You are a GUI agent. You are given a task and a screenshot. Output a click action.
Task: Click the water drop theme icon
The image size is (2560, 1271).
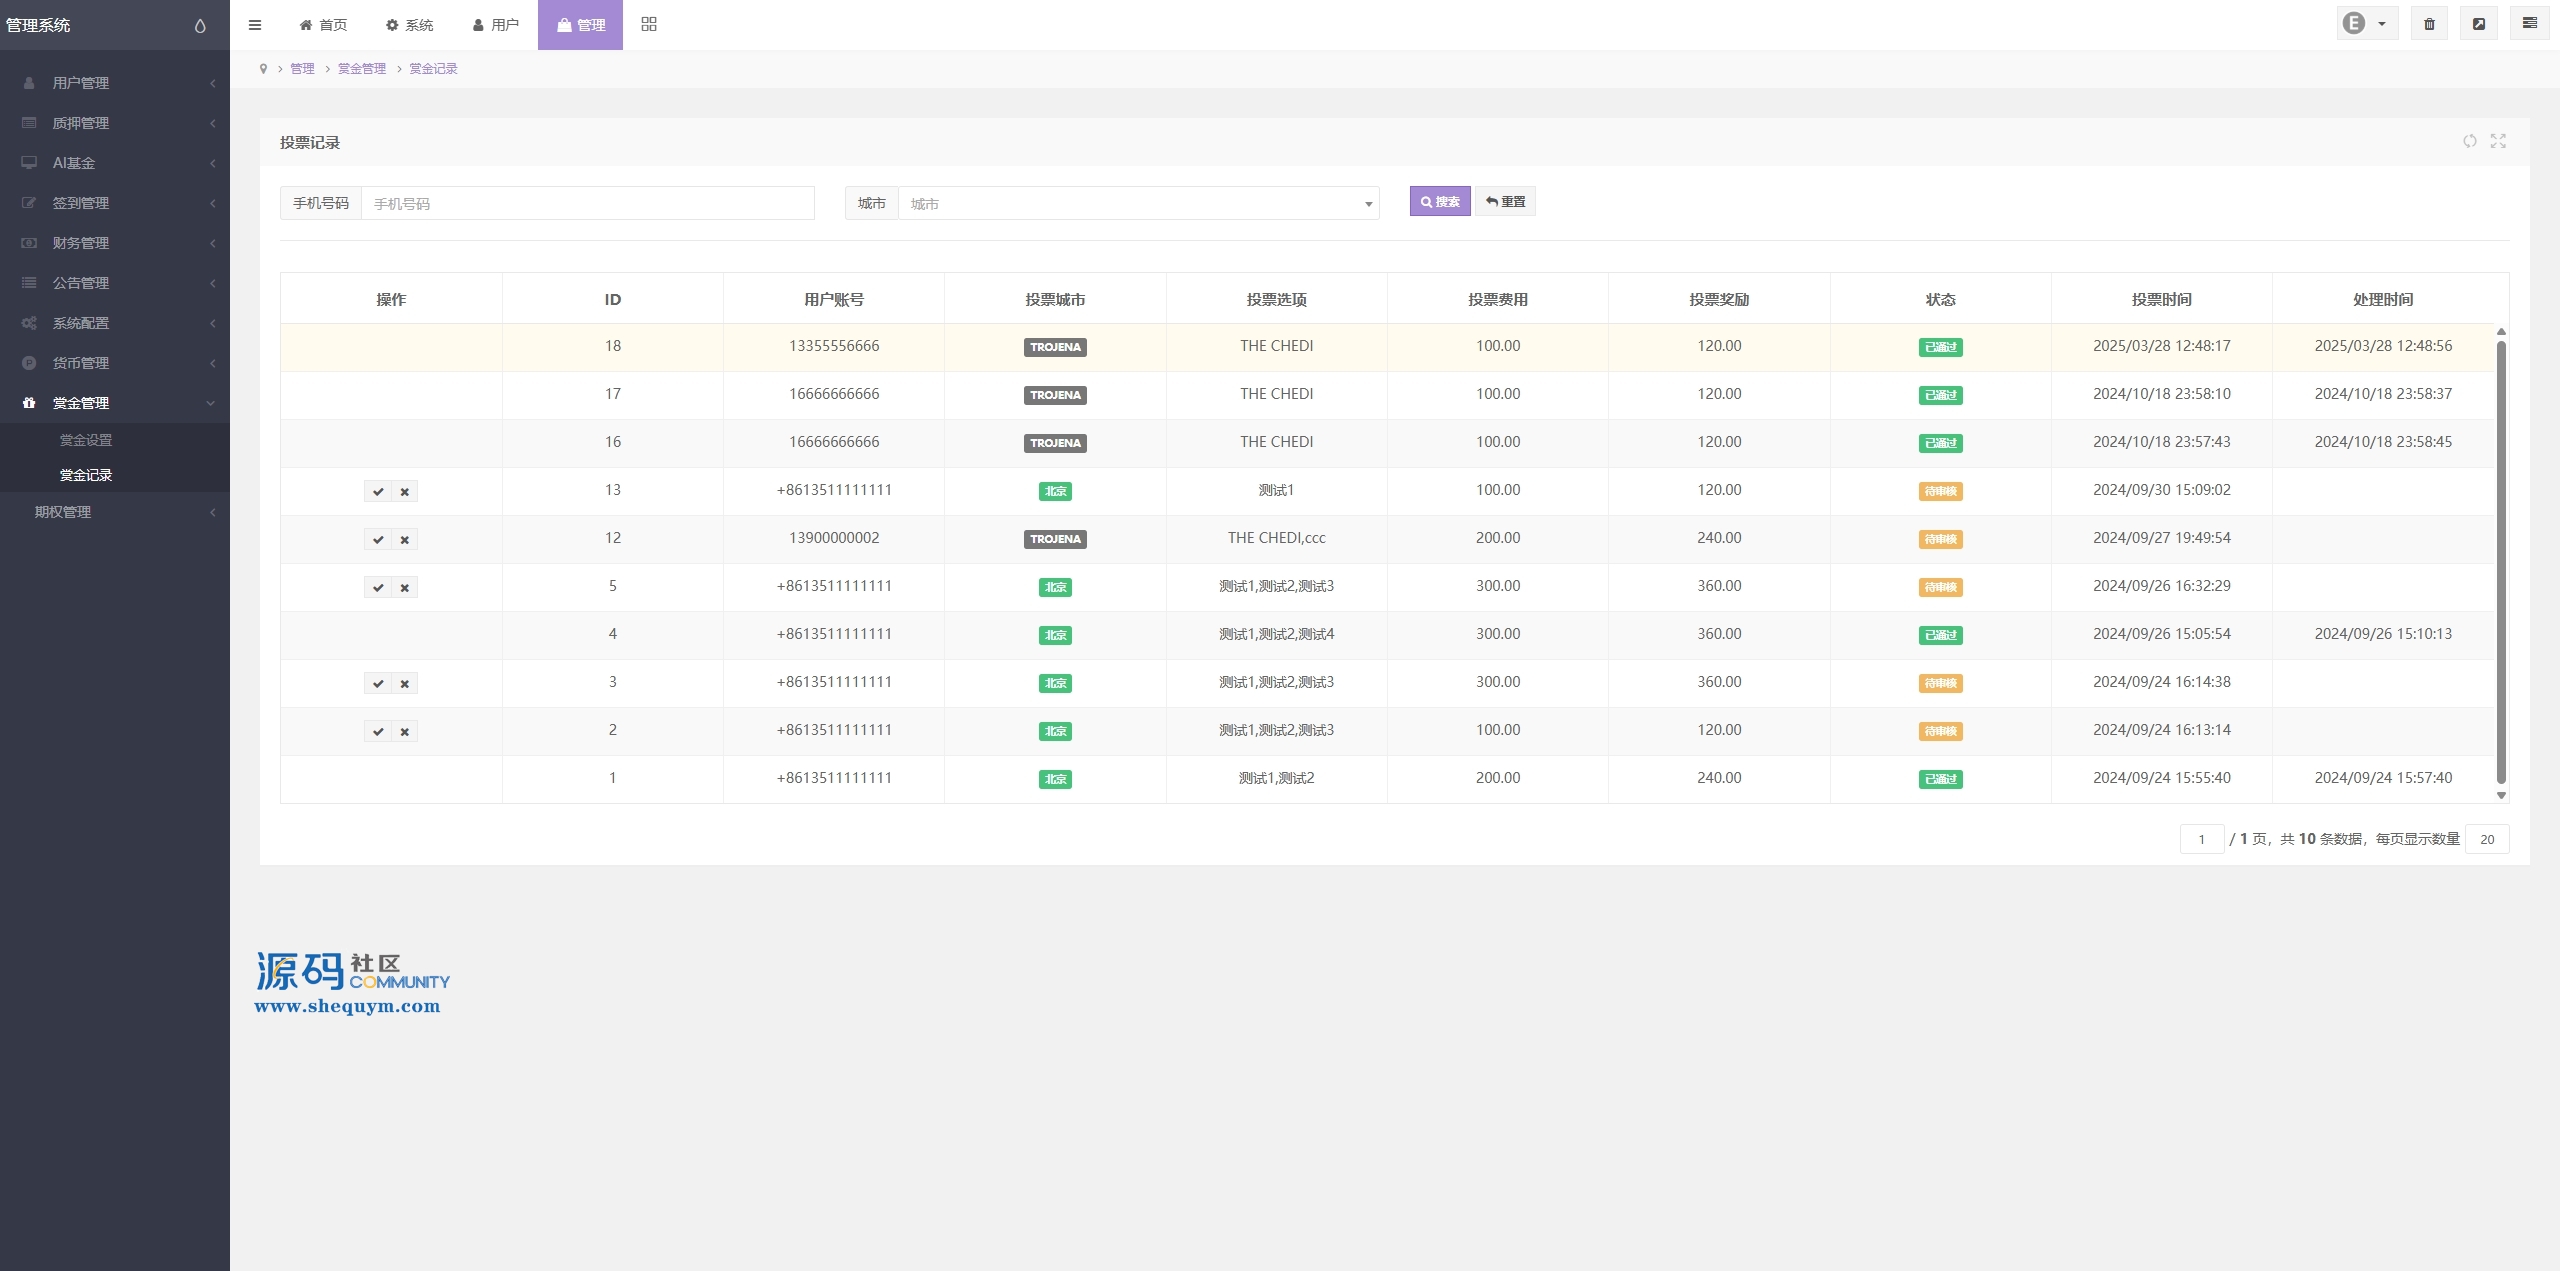[200, 26]
